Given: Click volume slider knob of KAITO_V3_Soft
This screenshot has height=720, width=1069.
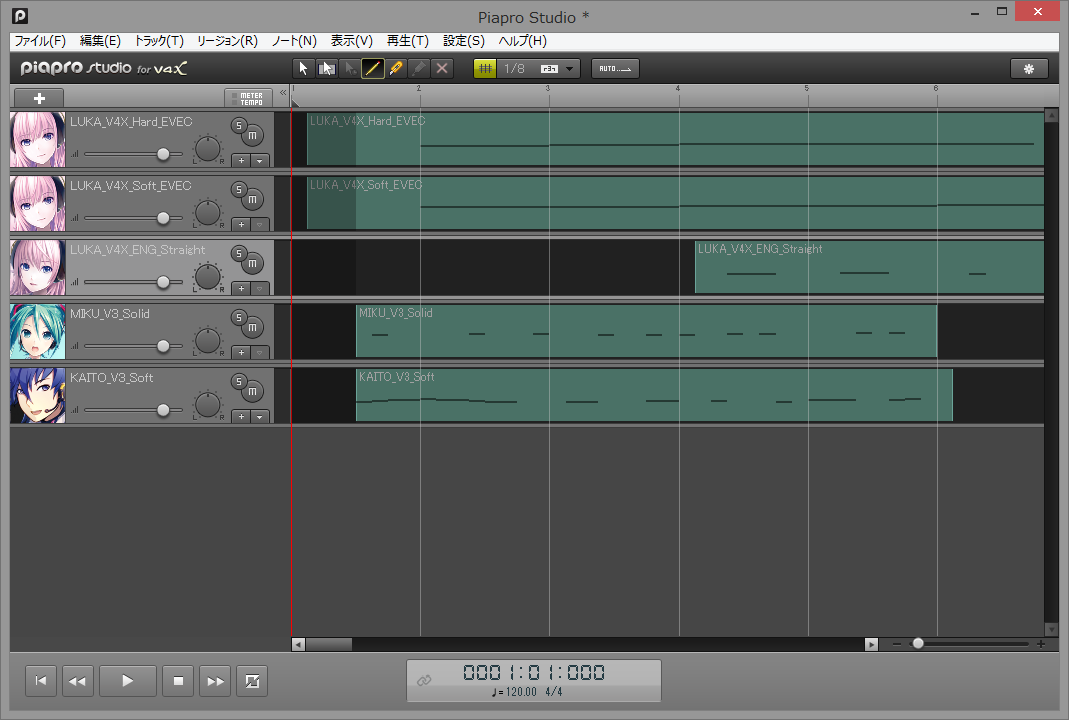Looking at the screenshot, I should (163, 410).
